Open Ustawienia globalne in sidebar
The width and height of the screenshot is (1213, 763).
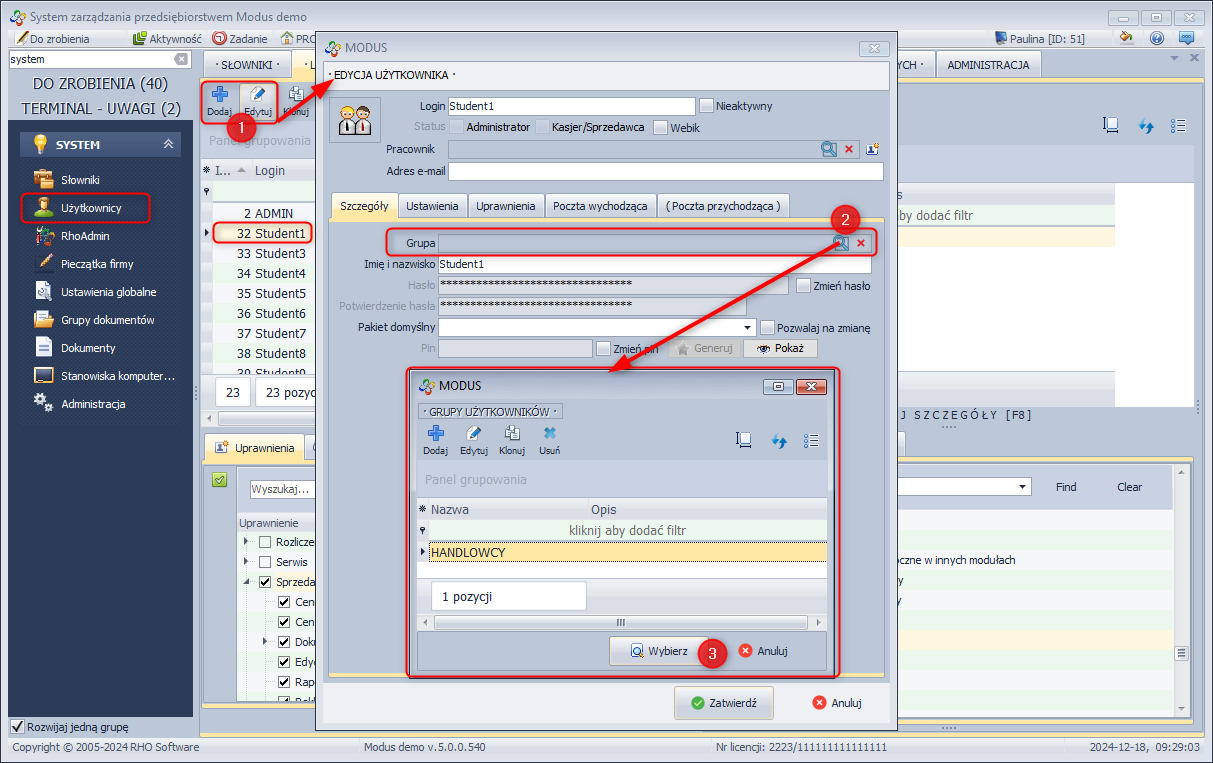(108, 292)
